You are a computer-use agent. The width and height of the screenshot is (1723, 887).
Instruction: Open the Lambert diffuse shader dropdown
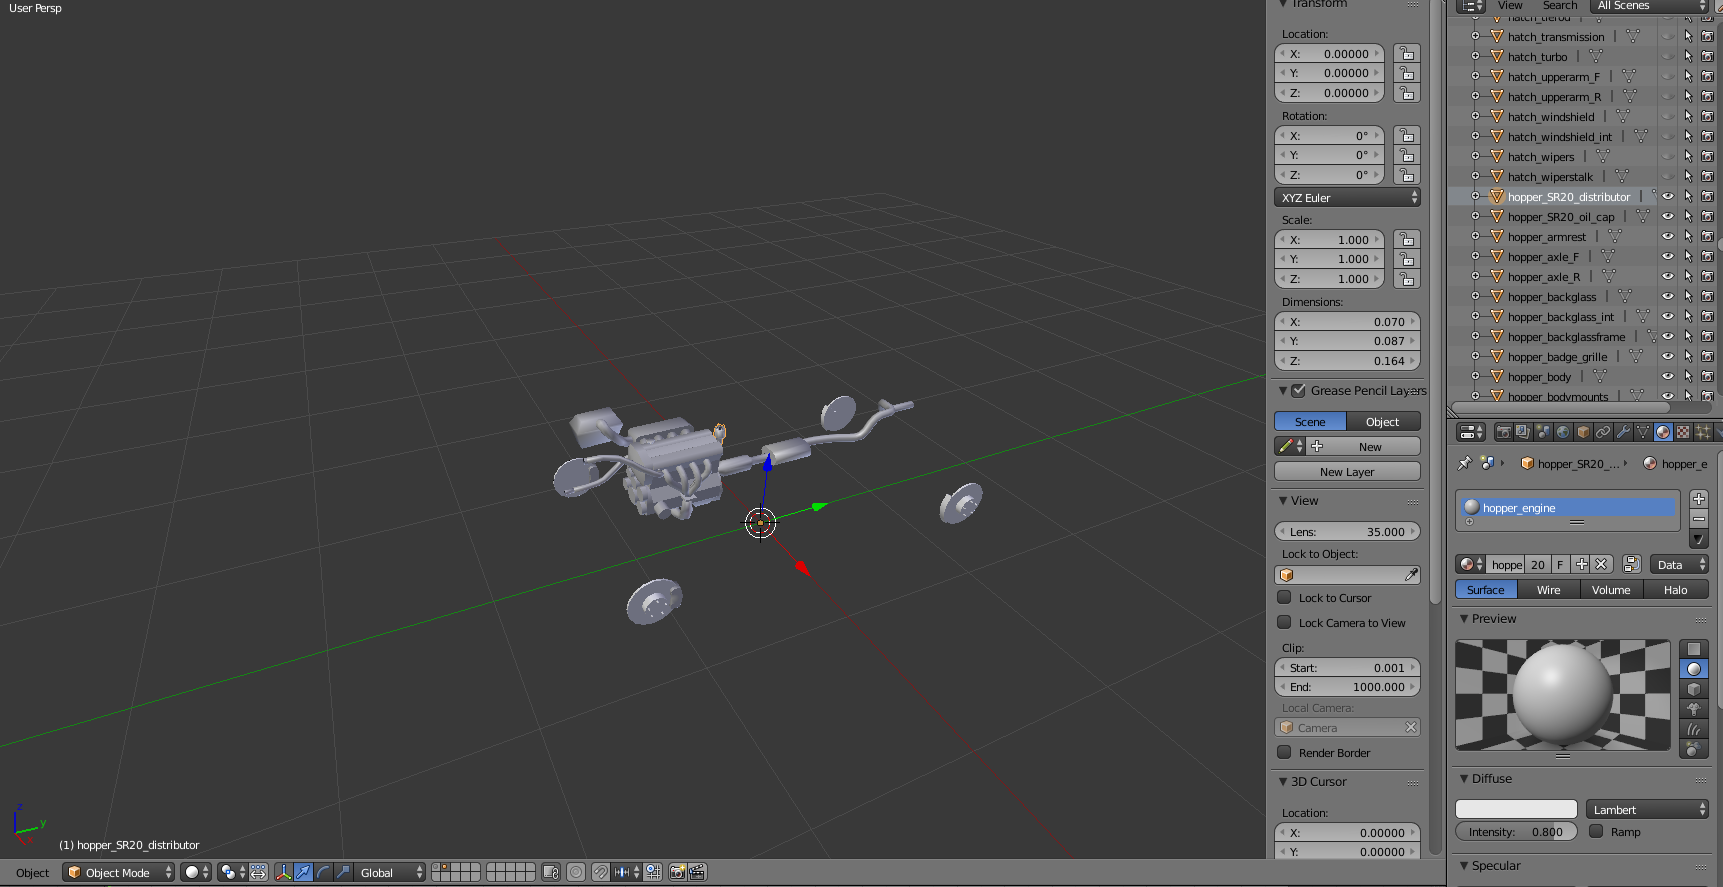point(1647,810)
